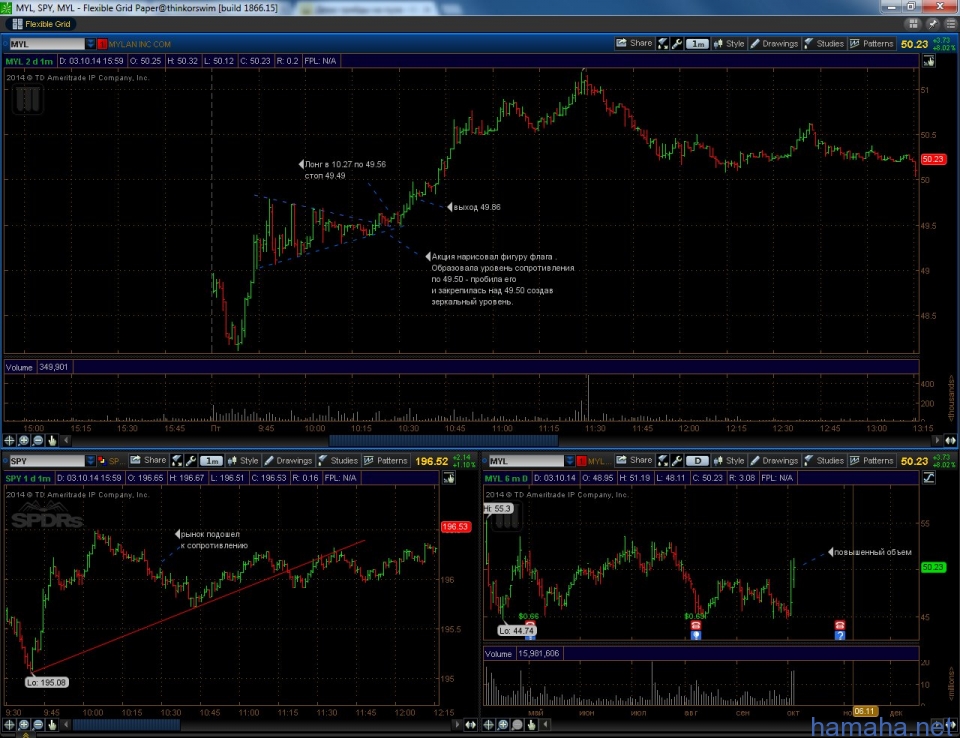Screen dimensions: 960x738
Task: Click the red alert icon beside MYLAN INC COM
Action: tap(102, 44)
